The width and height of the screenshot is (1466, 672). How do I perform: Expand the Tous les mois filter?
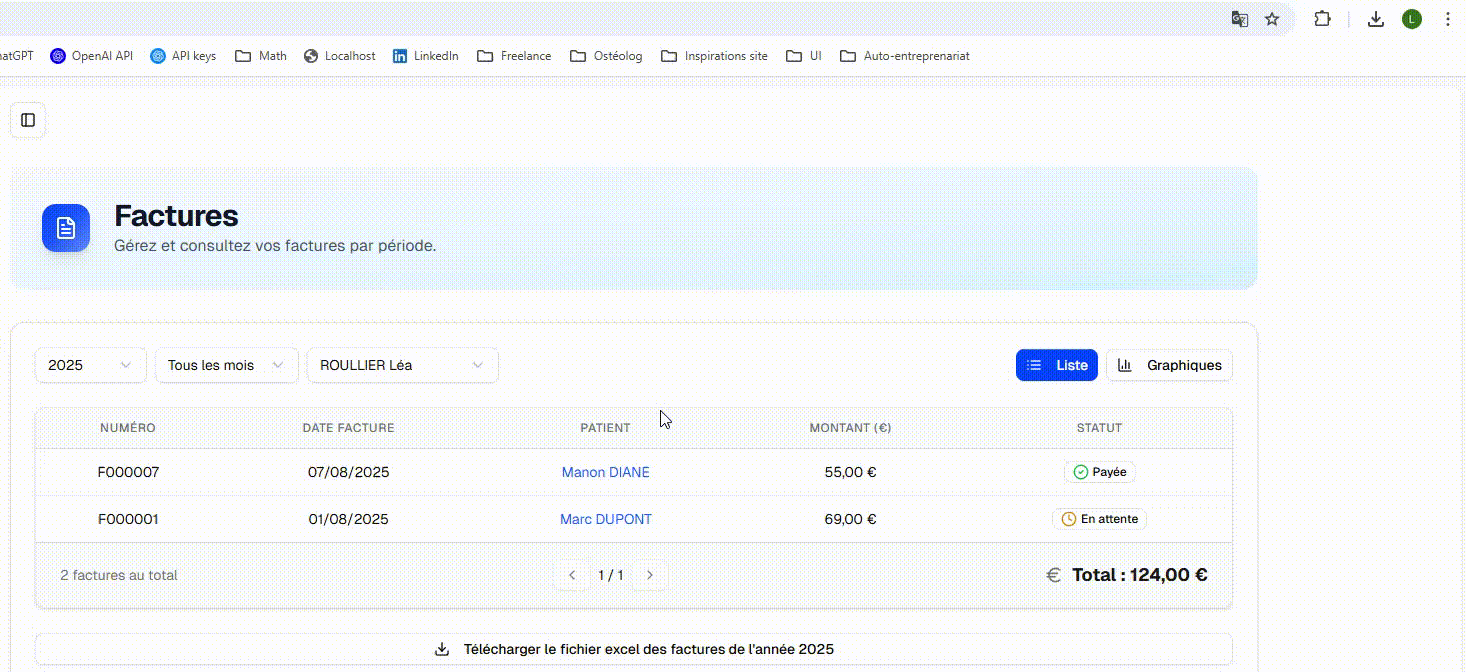tap(226, 365)
